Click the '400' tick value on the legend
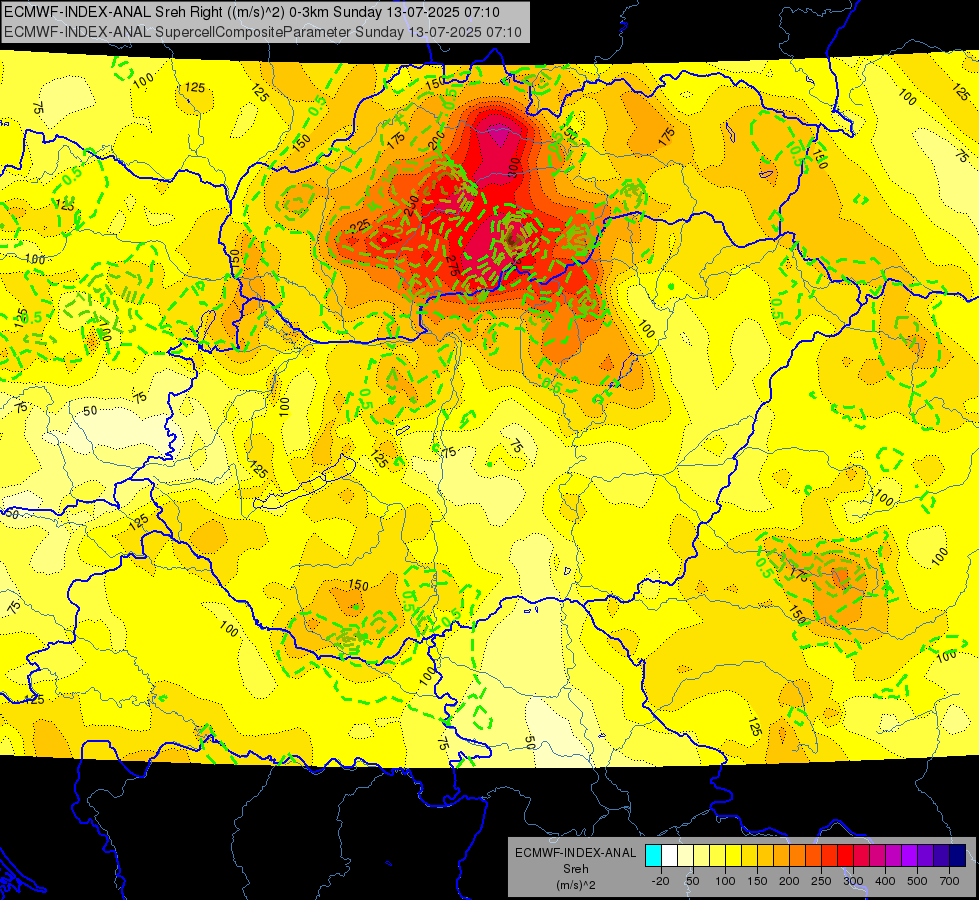 [x=885, y=881]
